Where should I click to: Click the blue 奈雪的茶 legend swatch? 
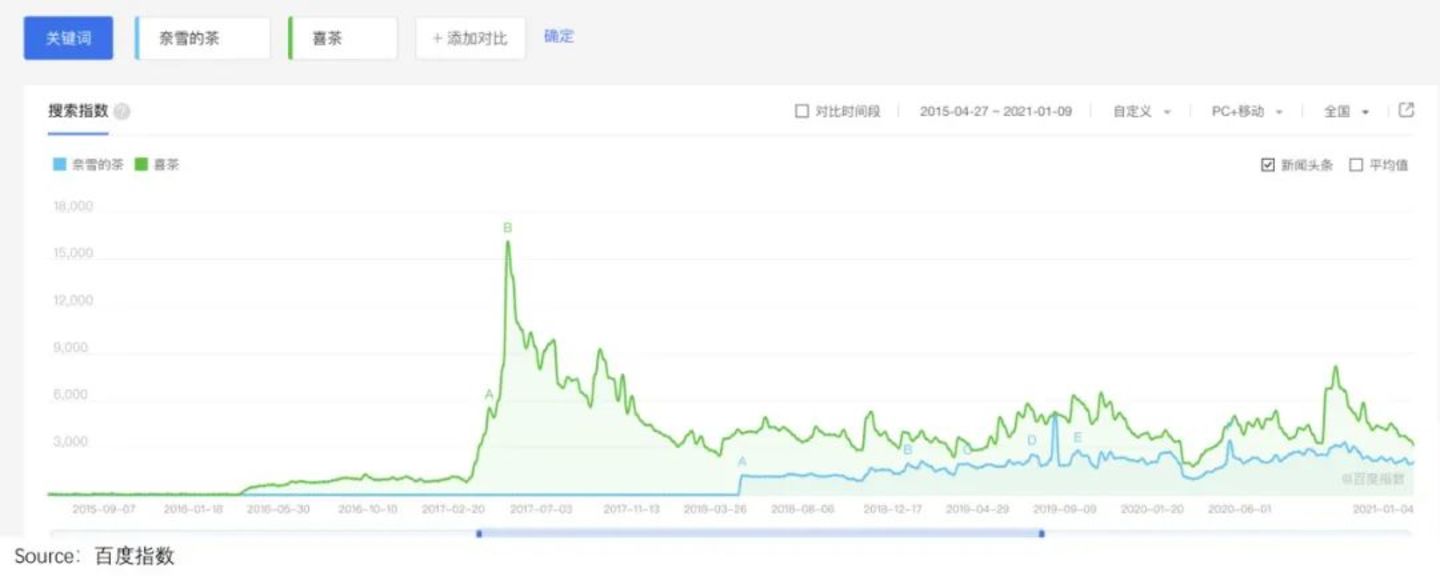click(x=60, y=165)
